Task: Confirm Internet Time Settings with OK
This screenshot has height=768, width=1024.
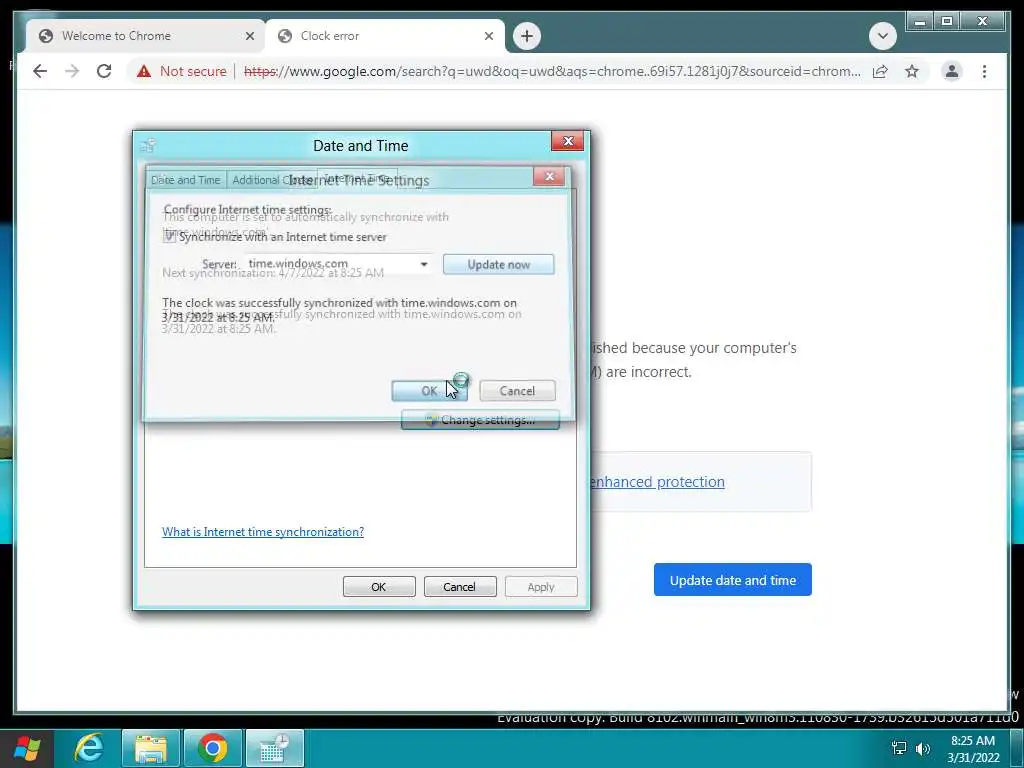Action: click(x=429, y=391)
